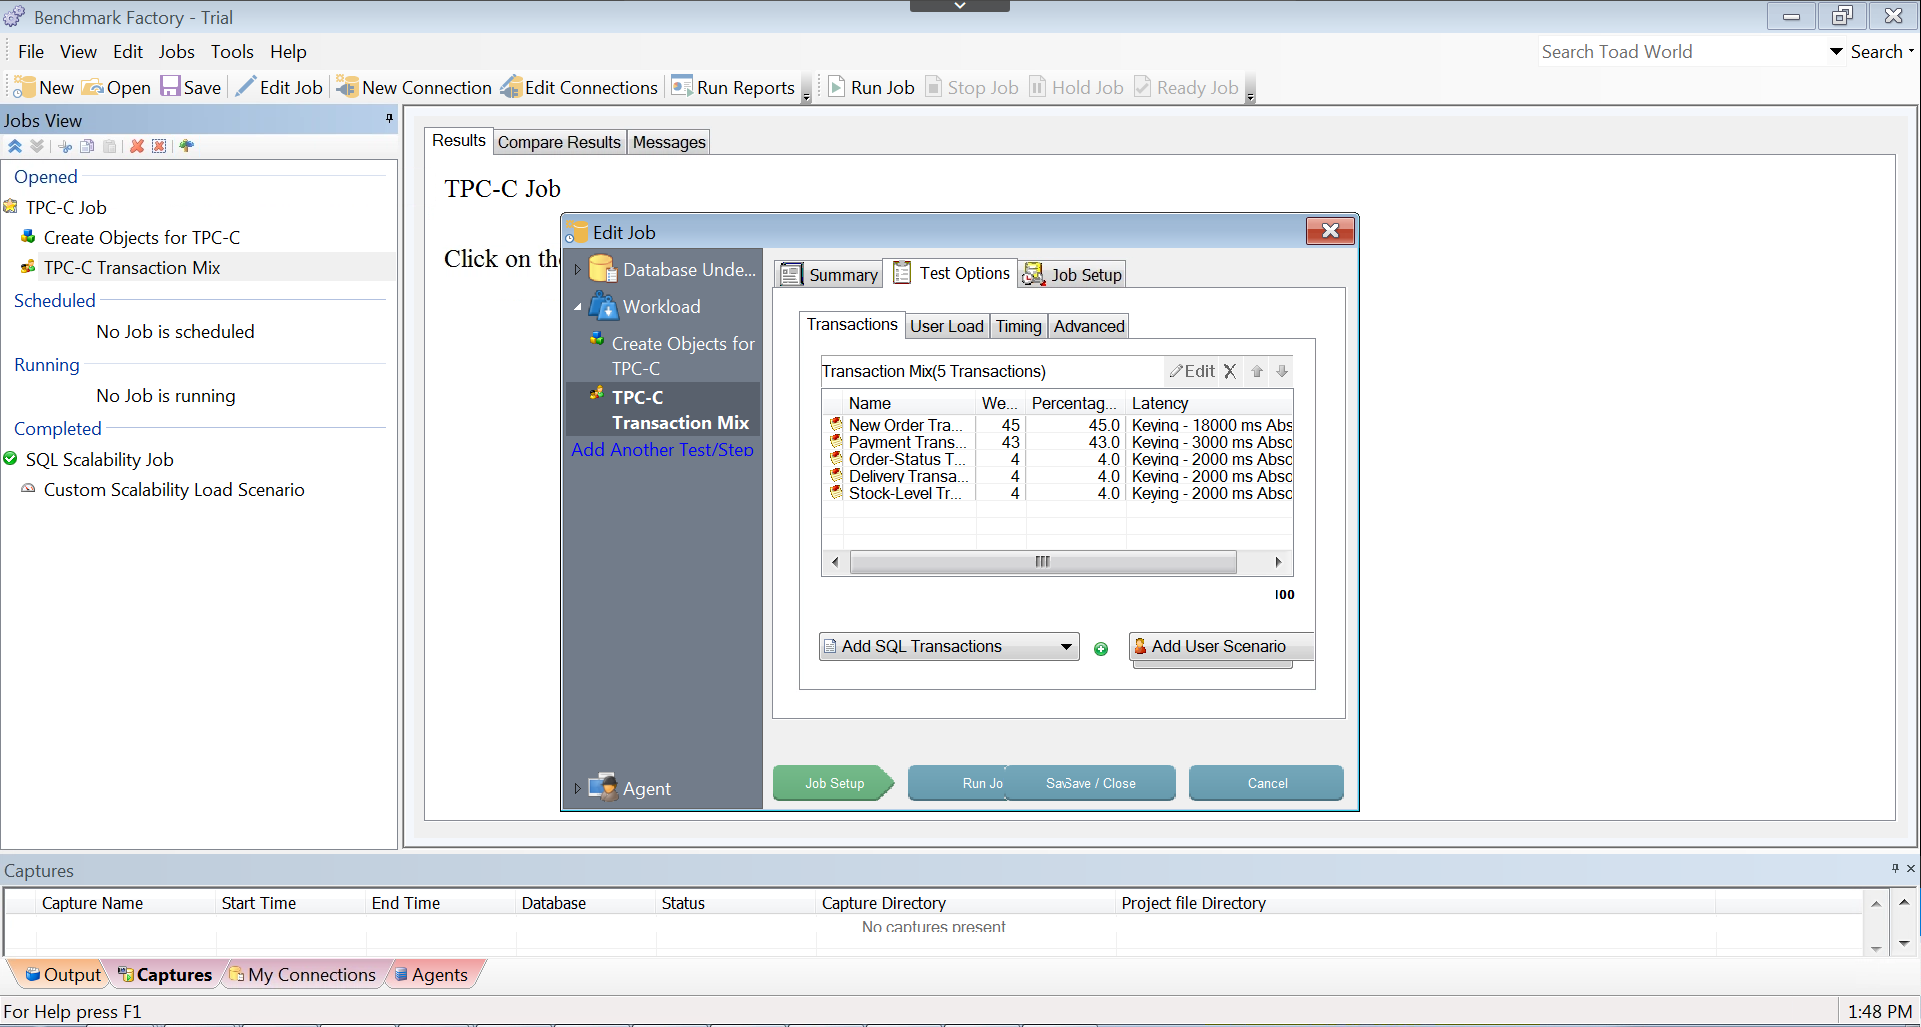
Task: Select Custom Scalability Load Scenario item
Action: point(174,490)
